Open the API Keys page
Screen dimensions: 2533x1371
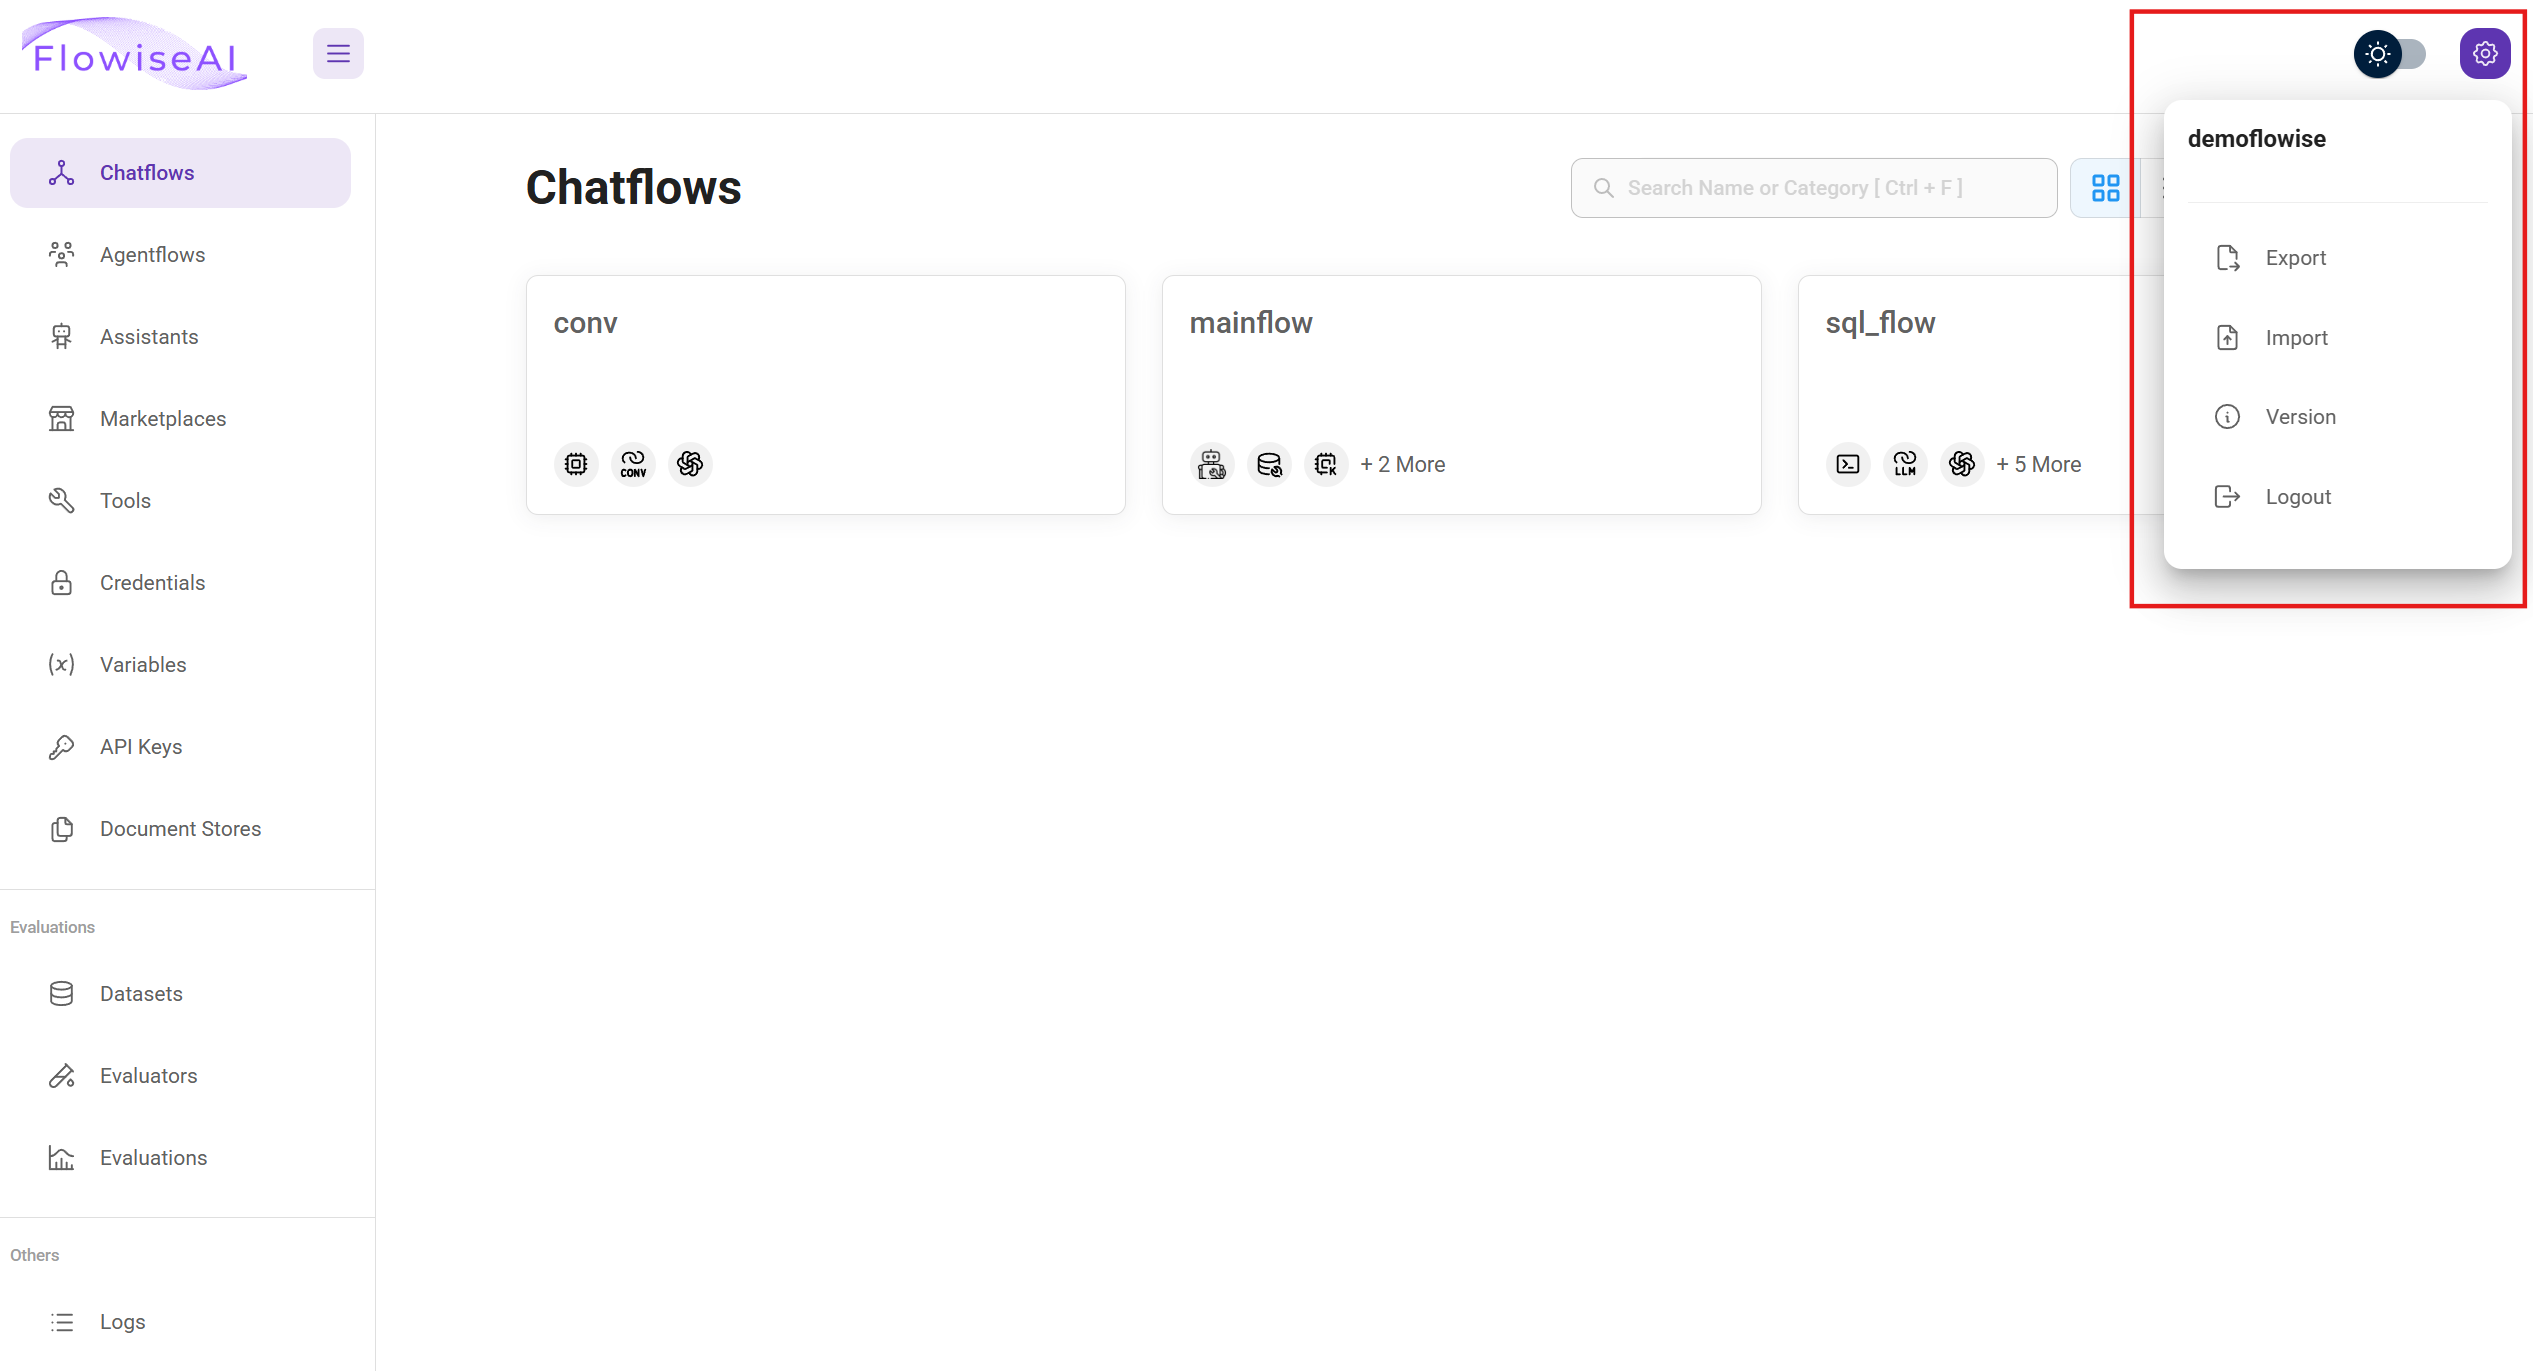pos(141,747)
